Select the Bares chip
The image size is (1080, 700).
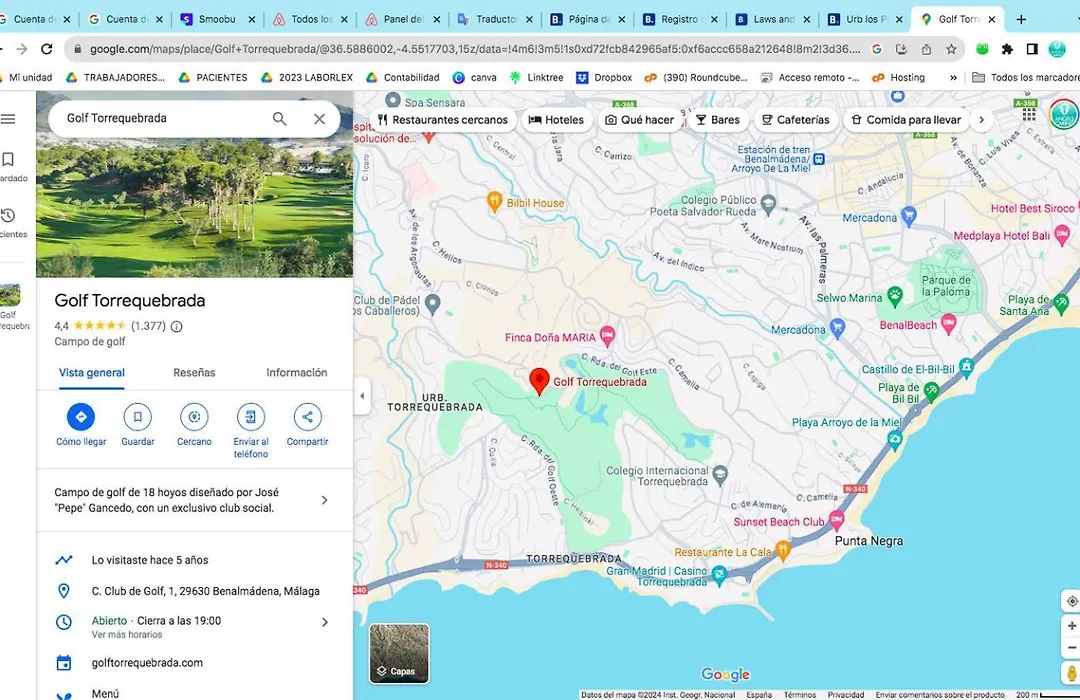click(x=718, y=120)
